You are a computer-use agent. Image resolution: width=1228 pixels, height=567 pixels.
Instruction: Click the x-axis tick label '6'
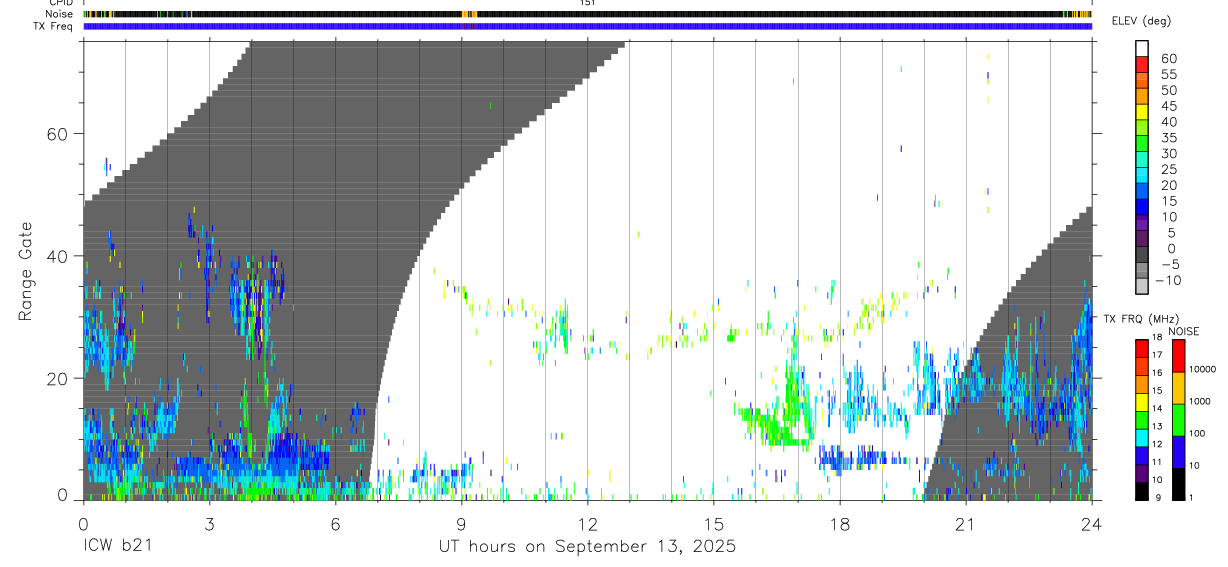pyautogui.click(x=335, y=524)
